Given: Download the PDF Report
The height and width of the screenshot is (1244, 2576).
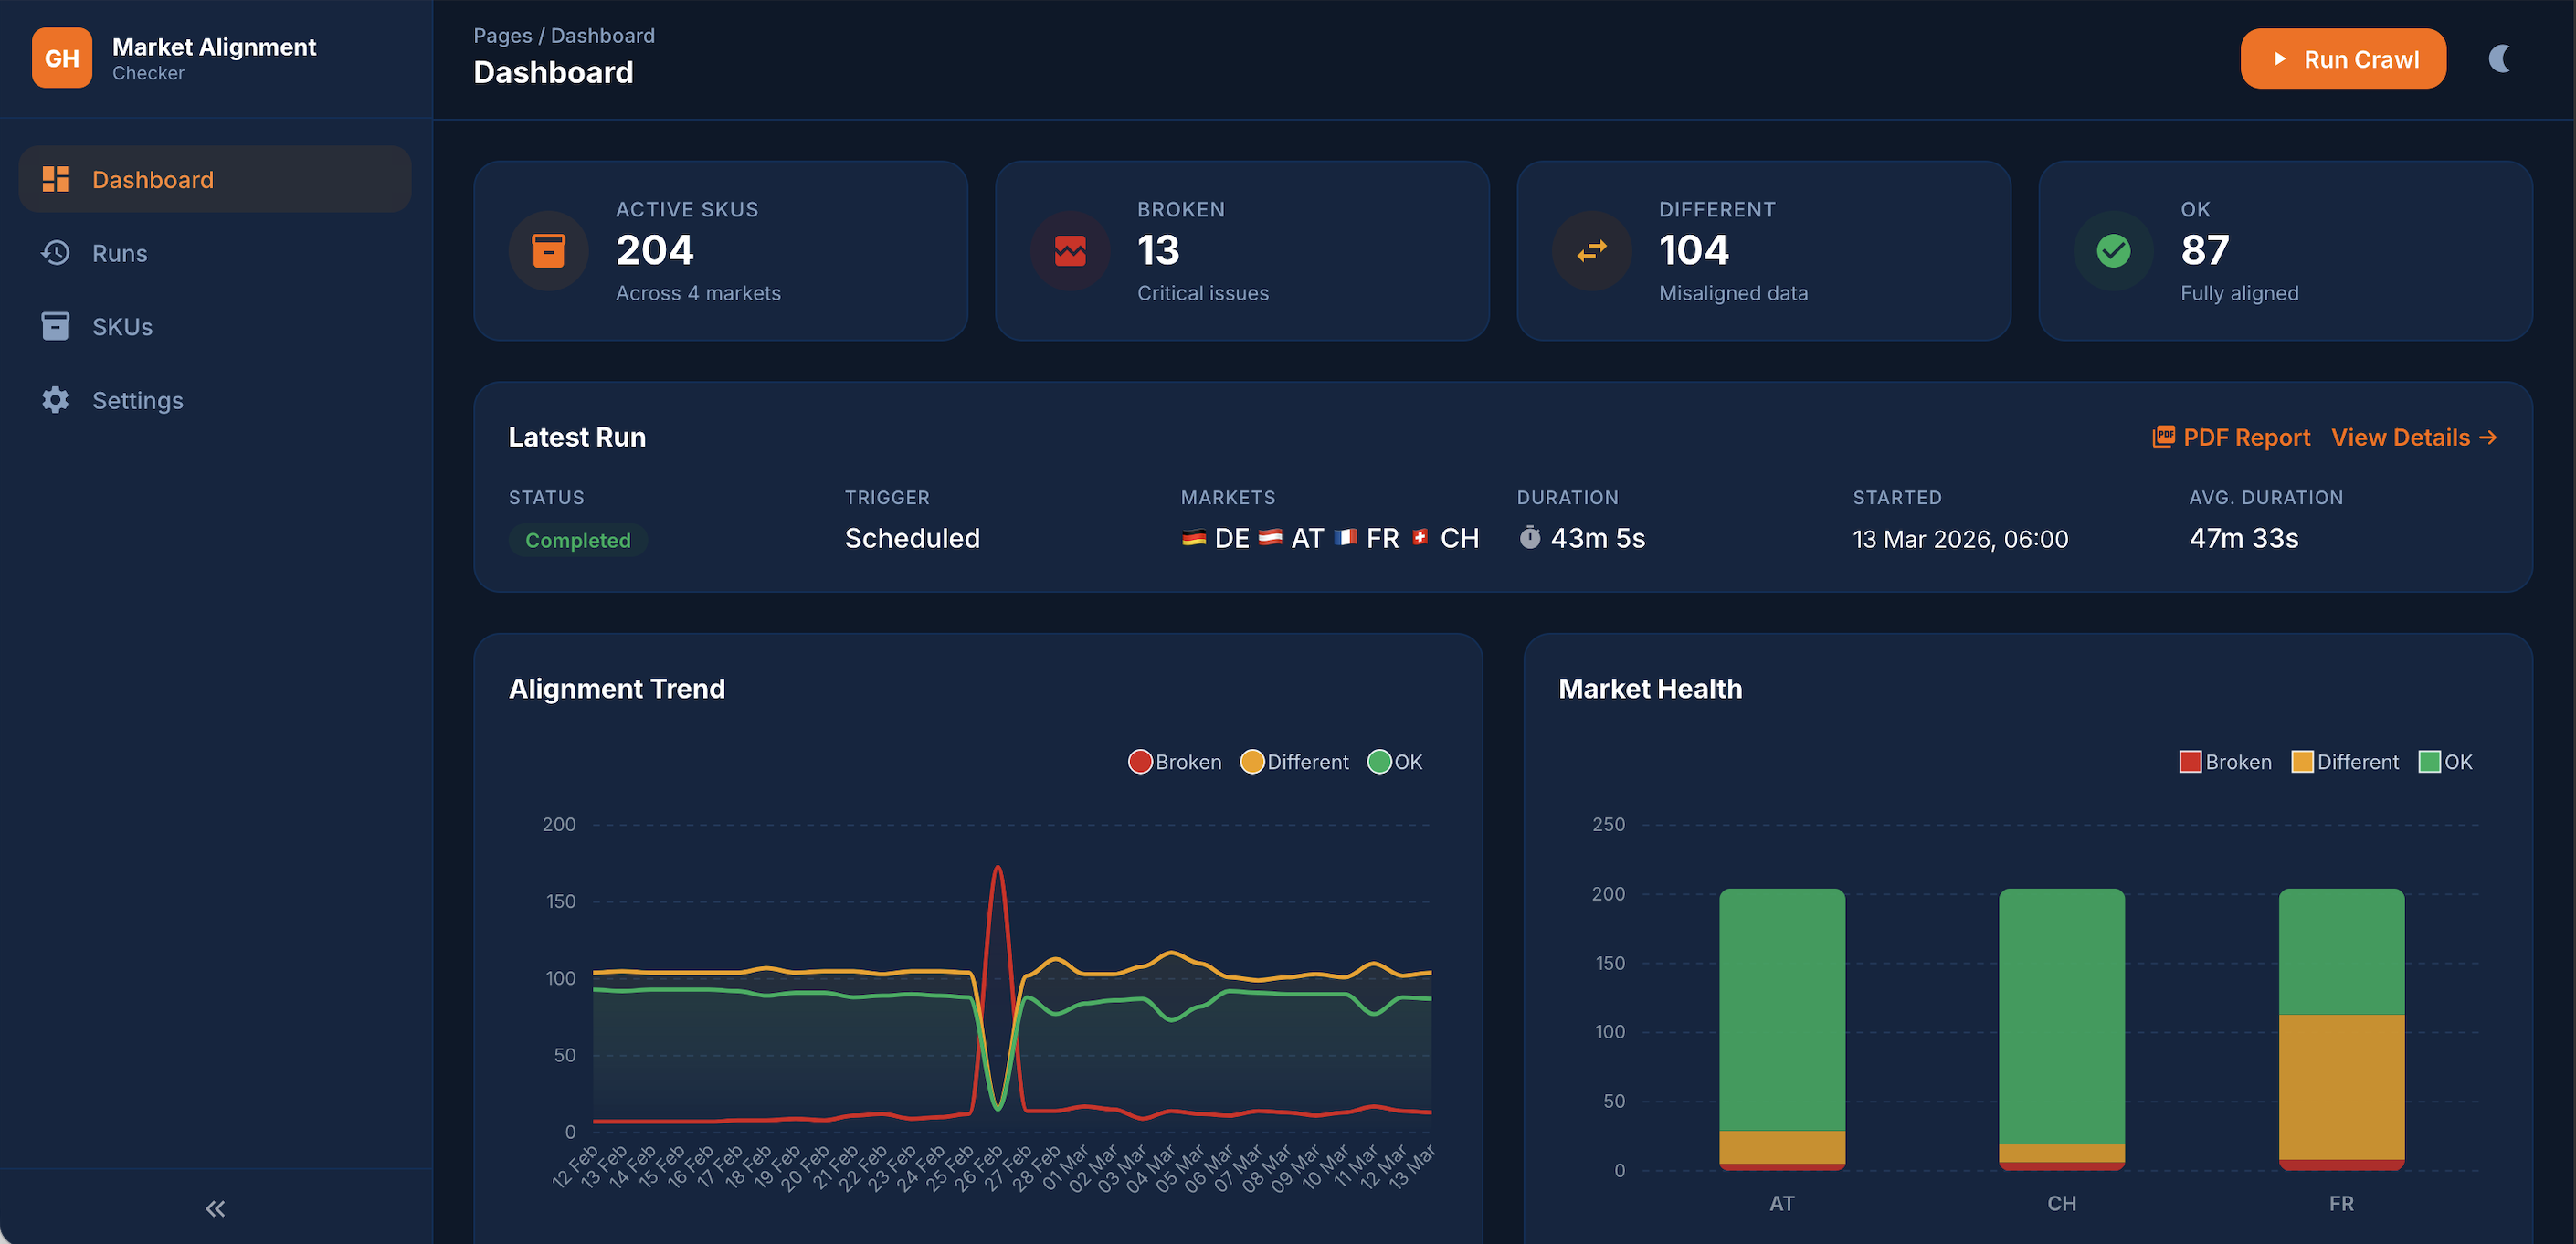Looking at the screenshot, I should coord(2231,437).
